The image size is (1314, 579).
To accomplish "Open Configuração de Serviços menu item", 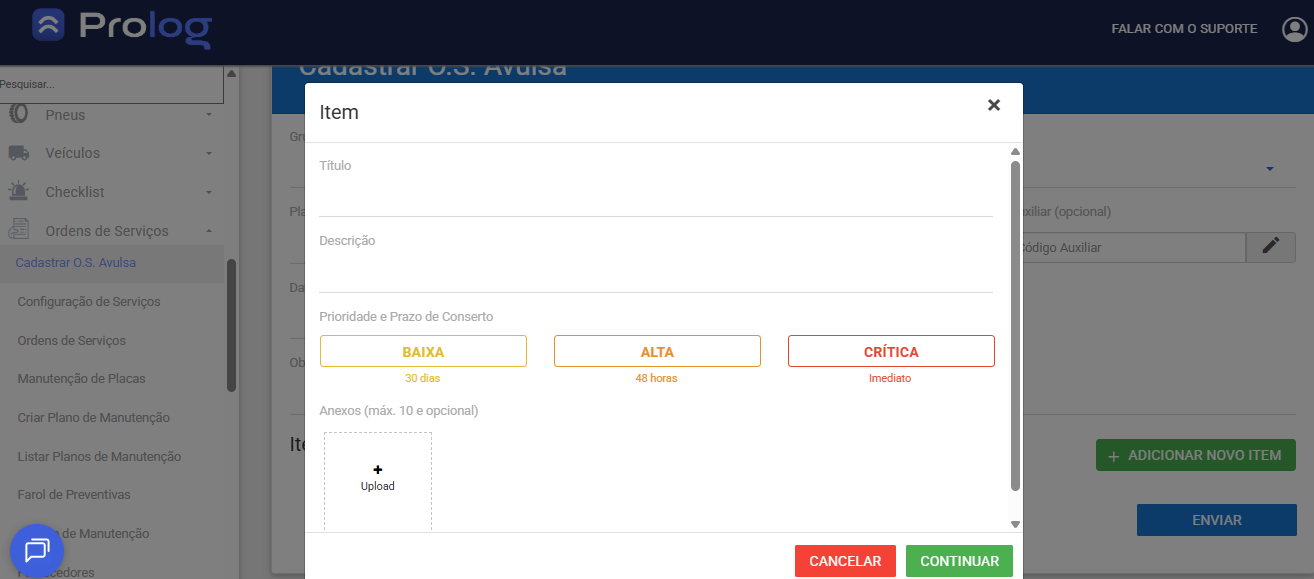I will (x=89, y=301).
